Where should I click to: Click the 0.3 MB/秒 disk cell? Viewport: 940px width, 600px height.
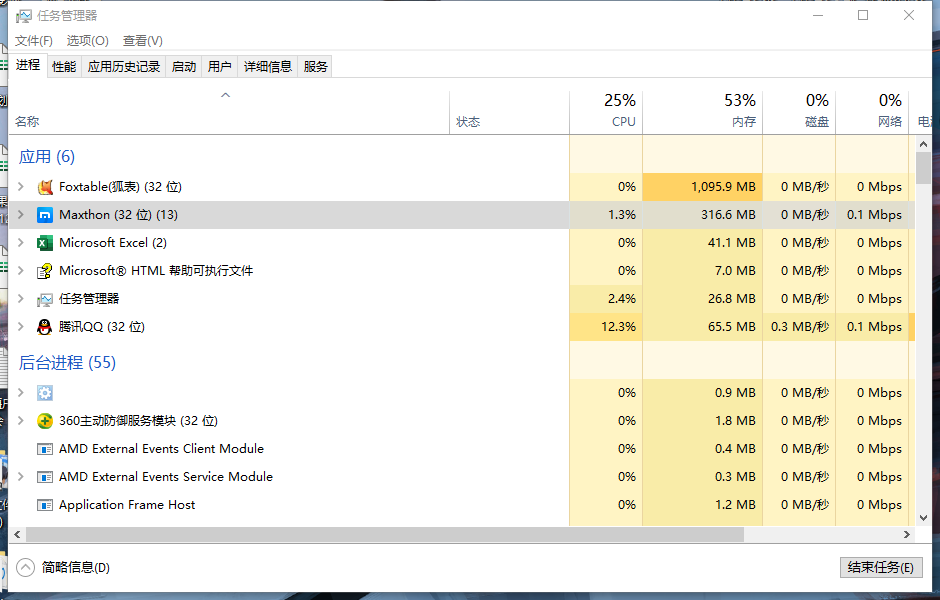[x=799, y=327]
